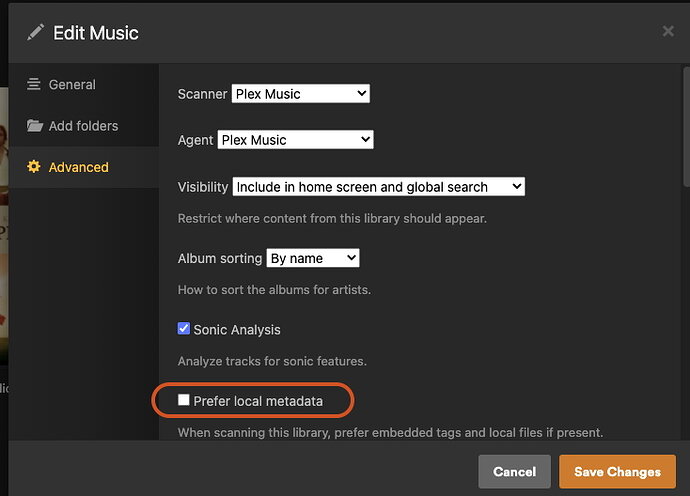The image size is (690, 496).
Task: Click the 'Prefer local metadata' label text
Action: (x=258, y=401)
